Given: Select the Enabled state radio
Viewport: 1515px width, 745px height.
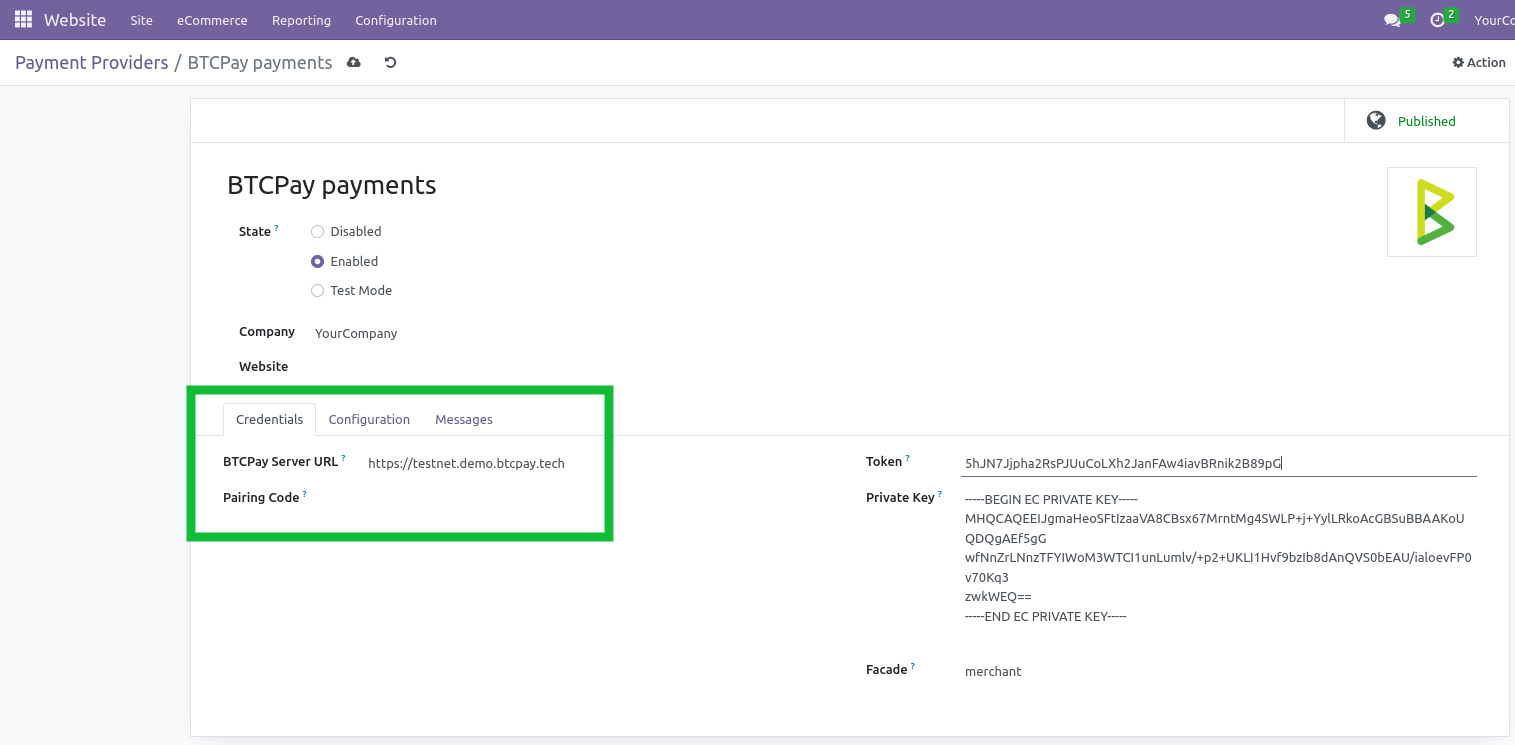Looking at the screenshot, I should click(317, 262).
